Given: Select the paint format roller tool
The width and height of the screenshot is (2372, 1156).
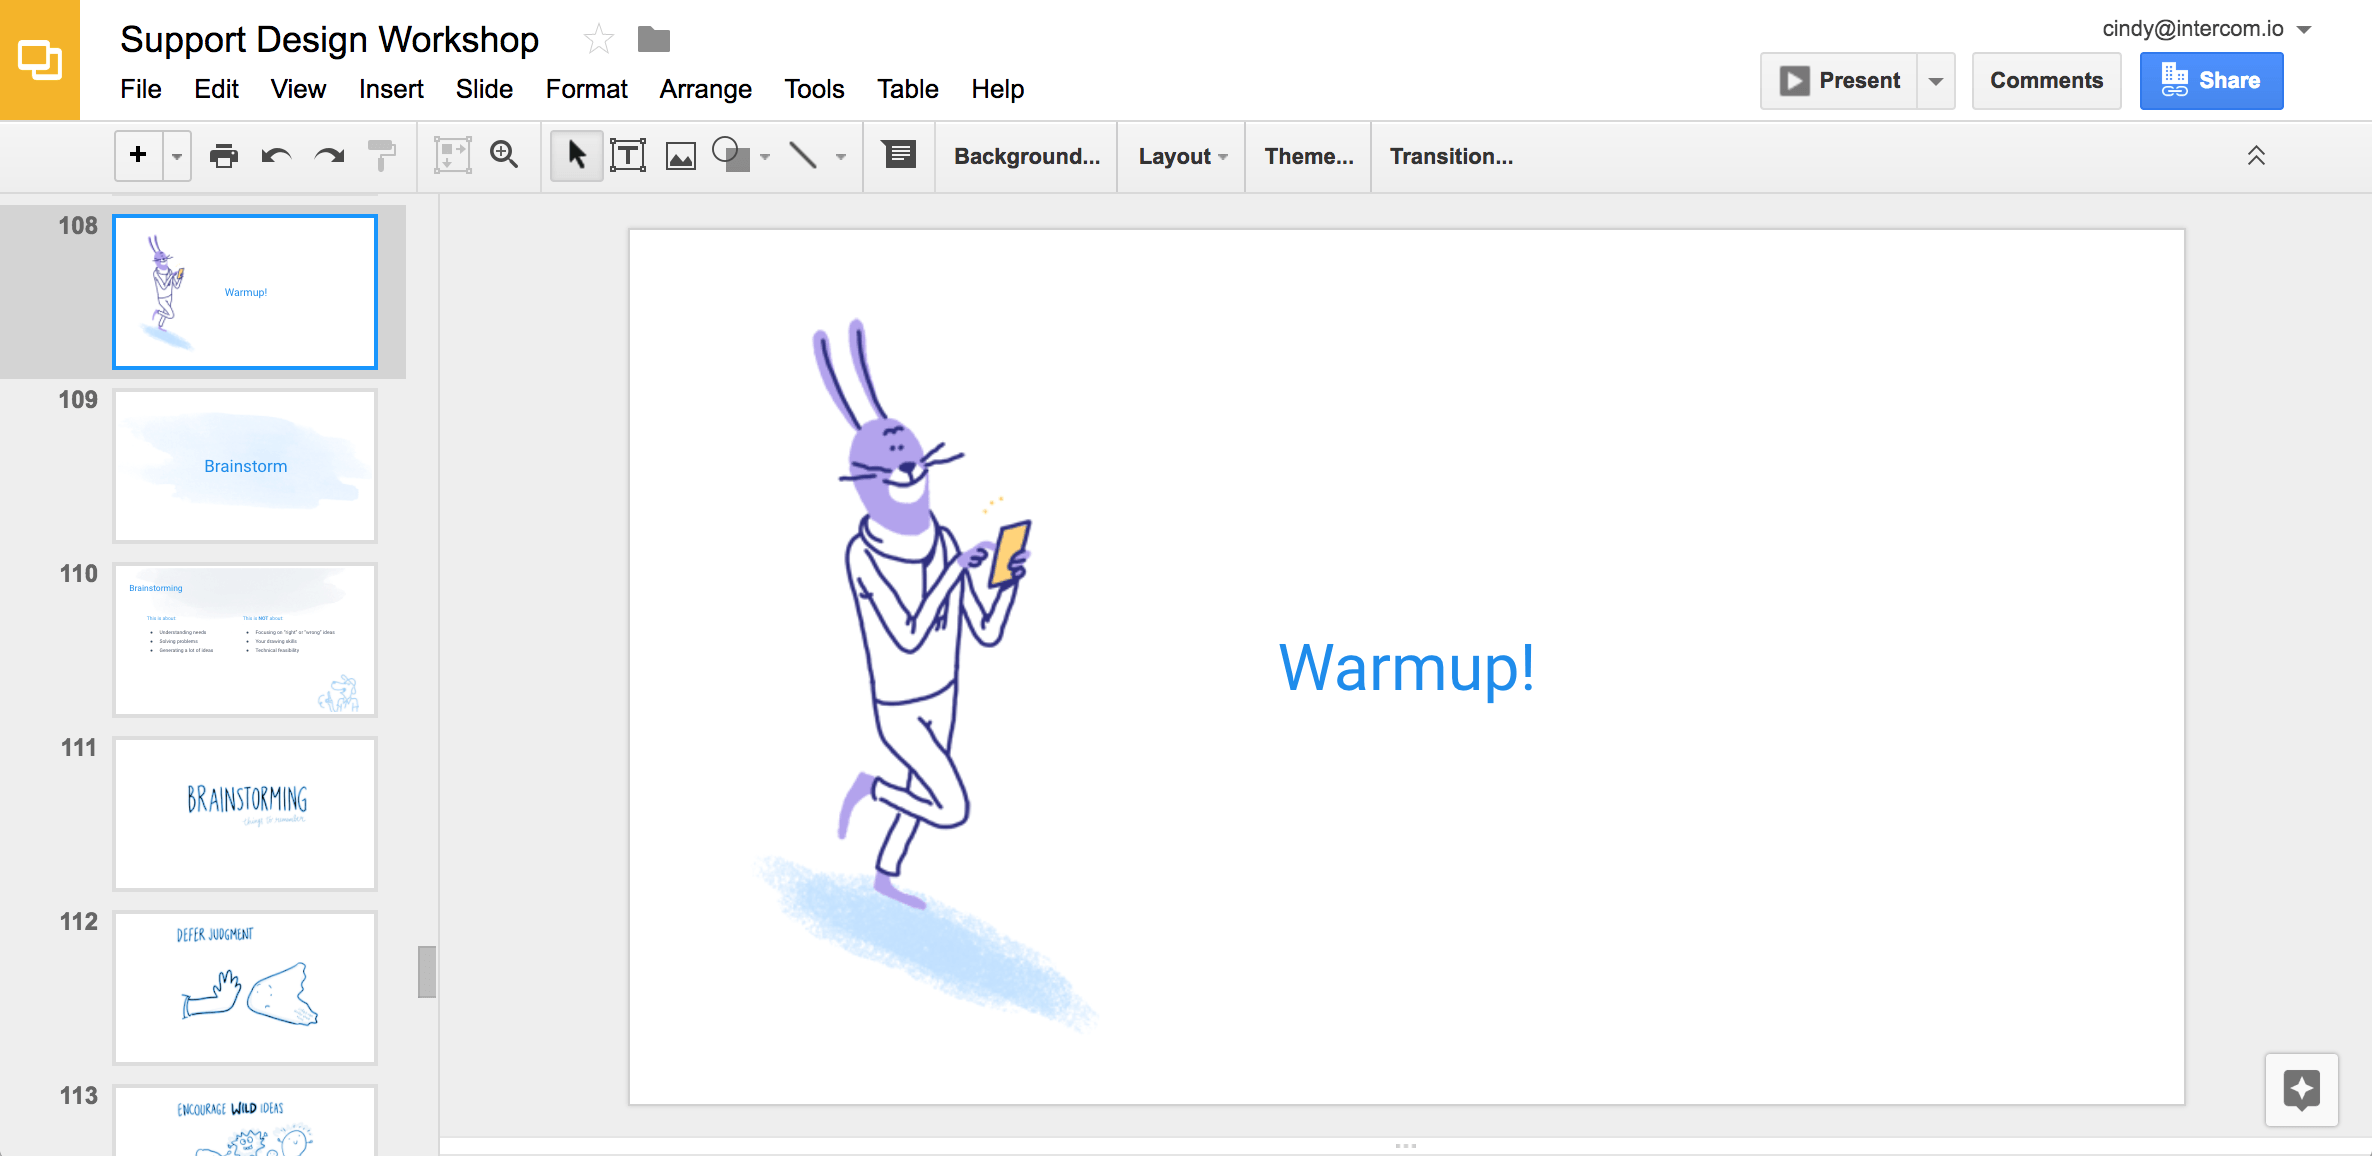Looking at the screenshot, I should pyautogui.click(x=382, y=156).
